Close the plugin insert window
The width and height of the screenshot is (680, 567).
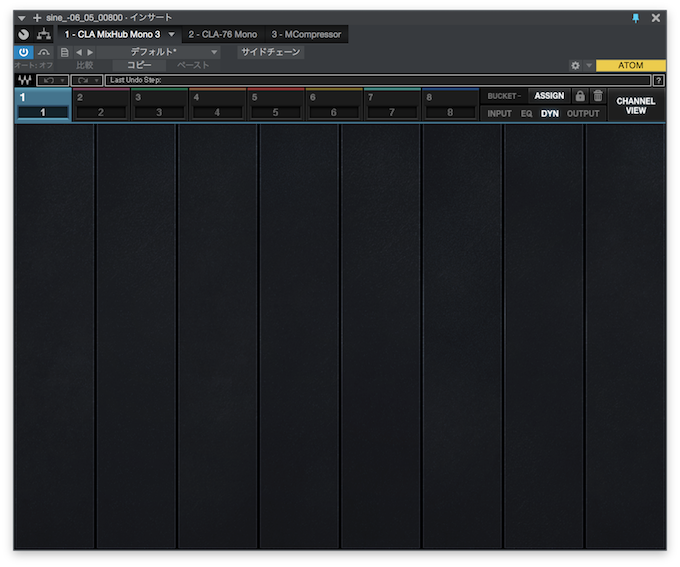pos(656,18)
